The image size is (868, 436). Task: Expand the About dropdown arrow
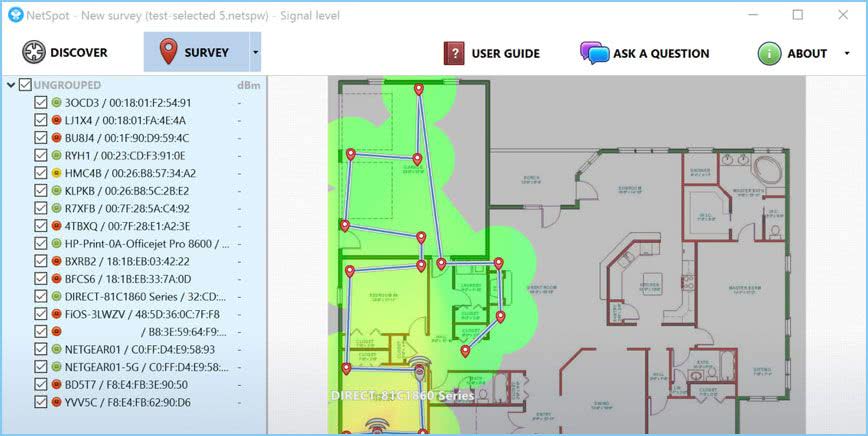[847, 53]
